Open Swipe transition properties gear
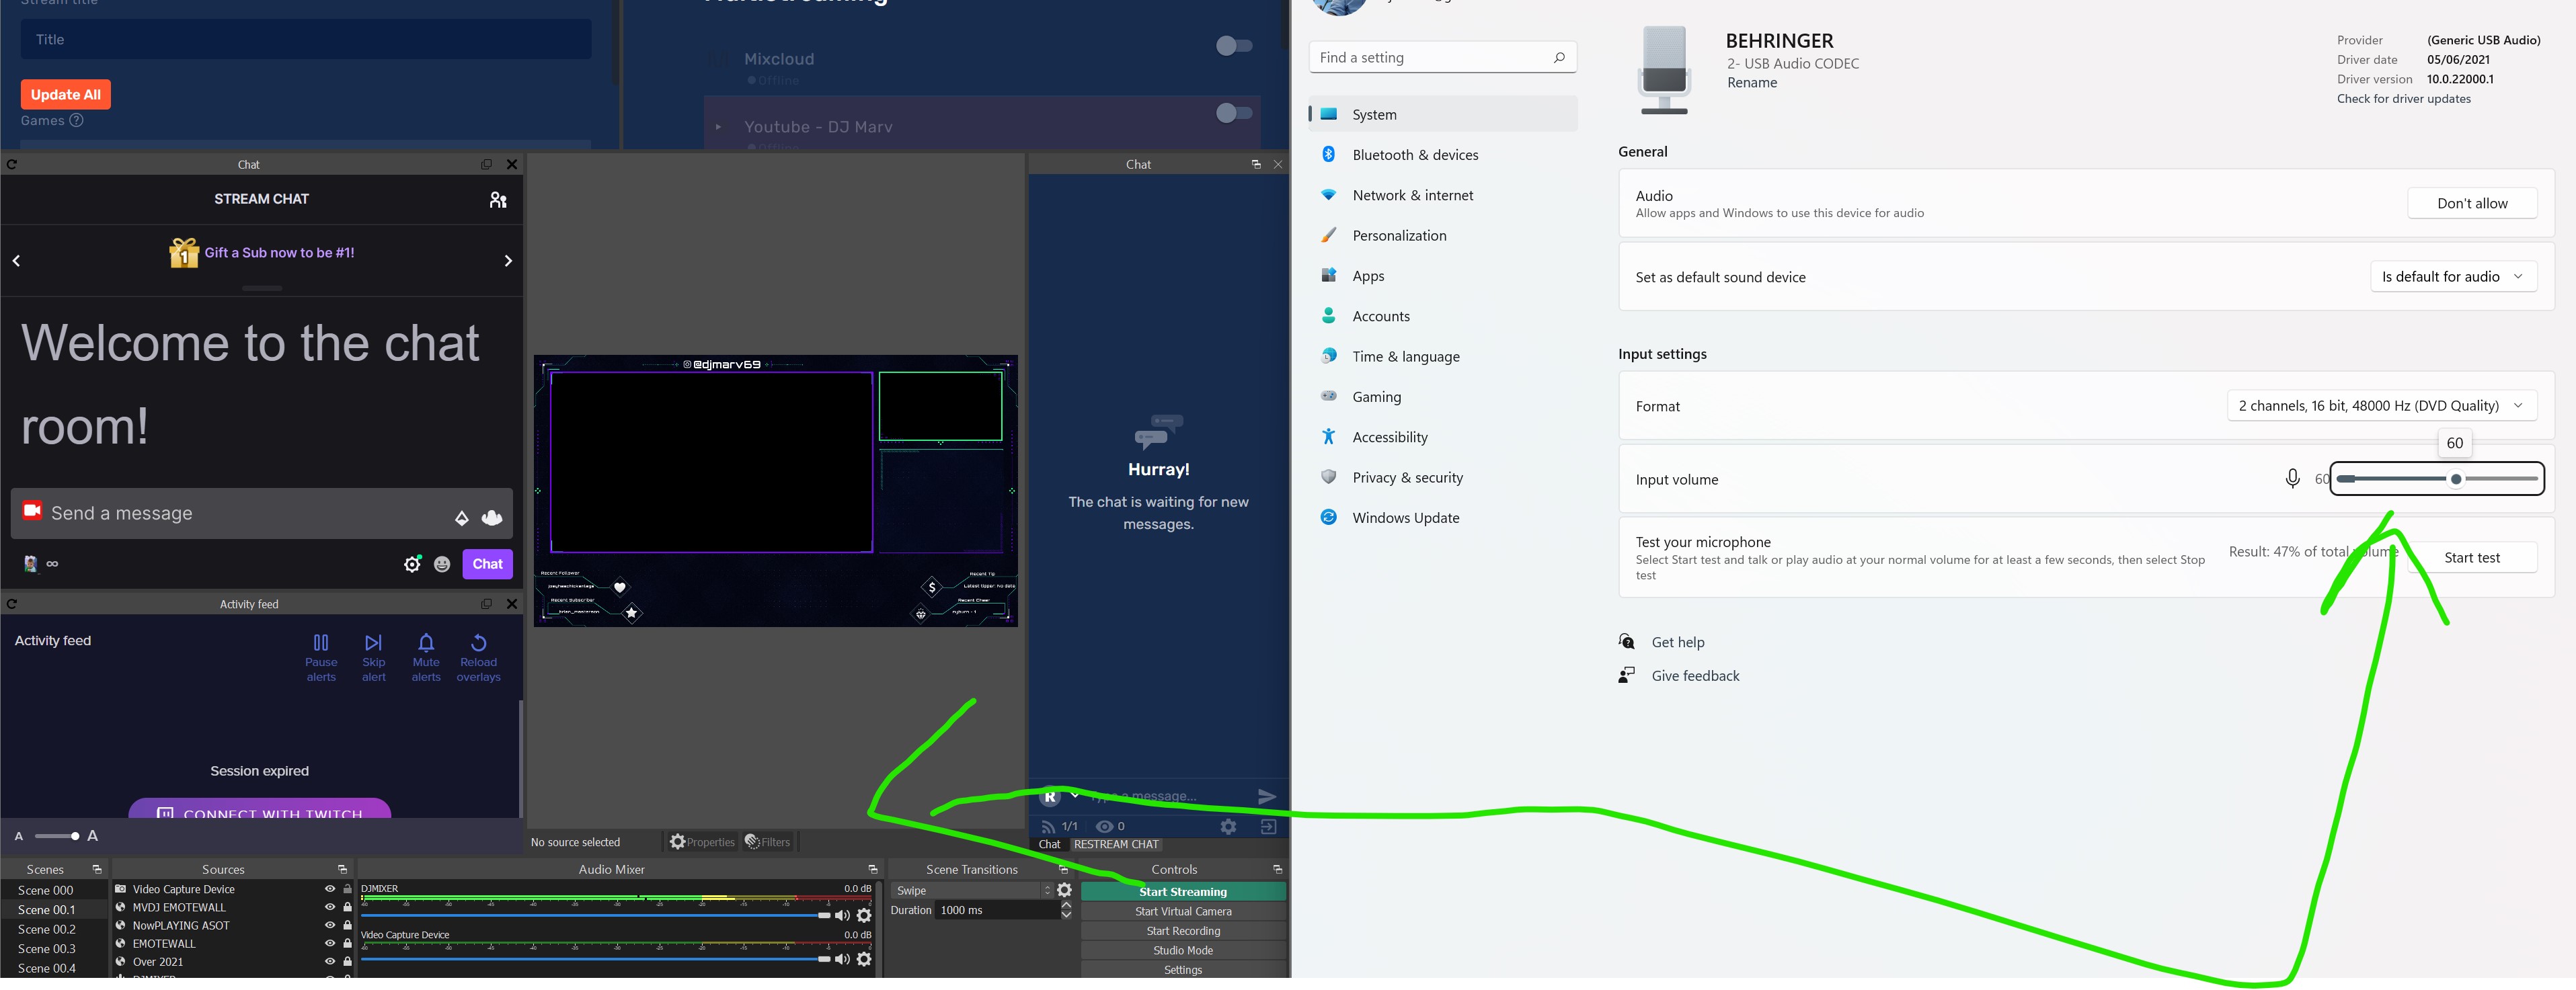2576x990 pixels. [x=1064, y=890]
